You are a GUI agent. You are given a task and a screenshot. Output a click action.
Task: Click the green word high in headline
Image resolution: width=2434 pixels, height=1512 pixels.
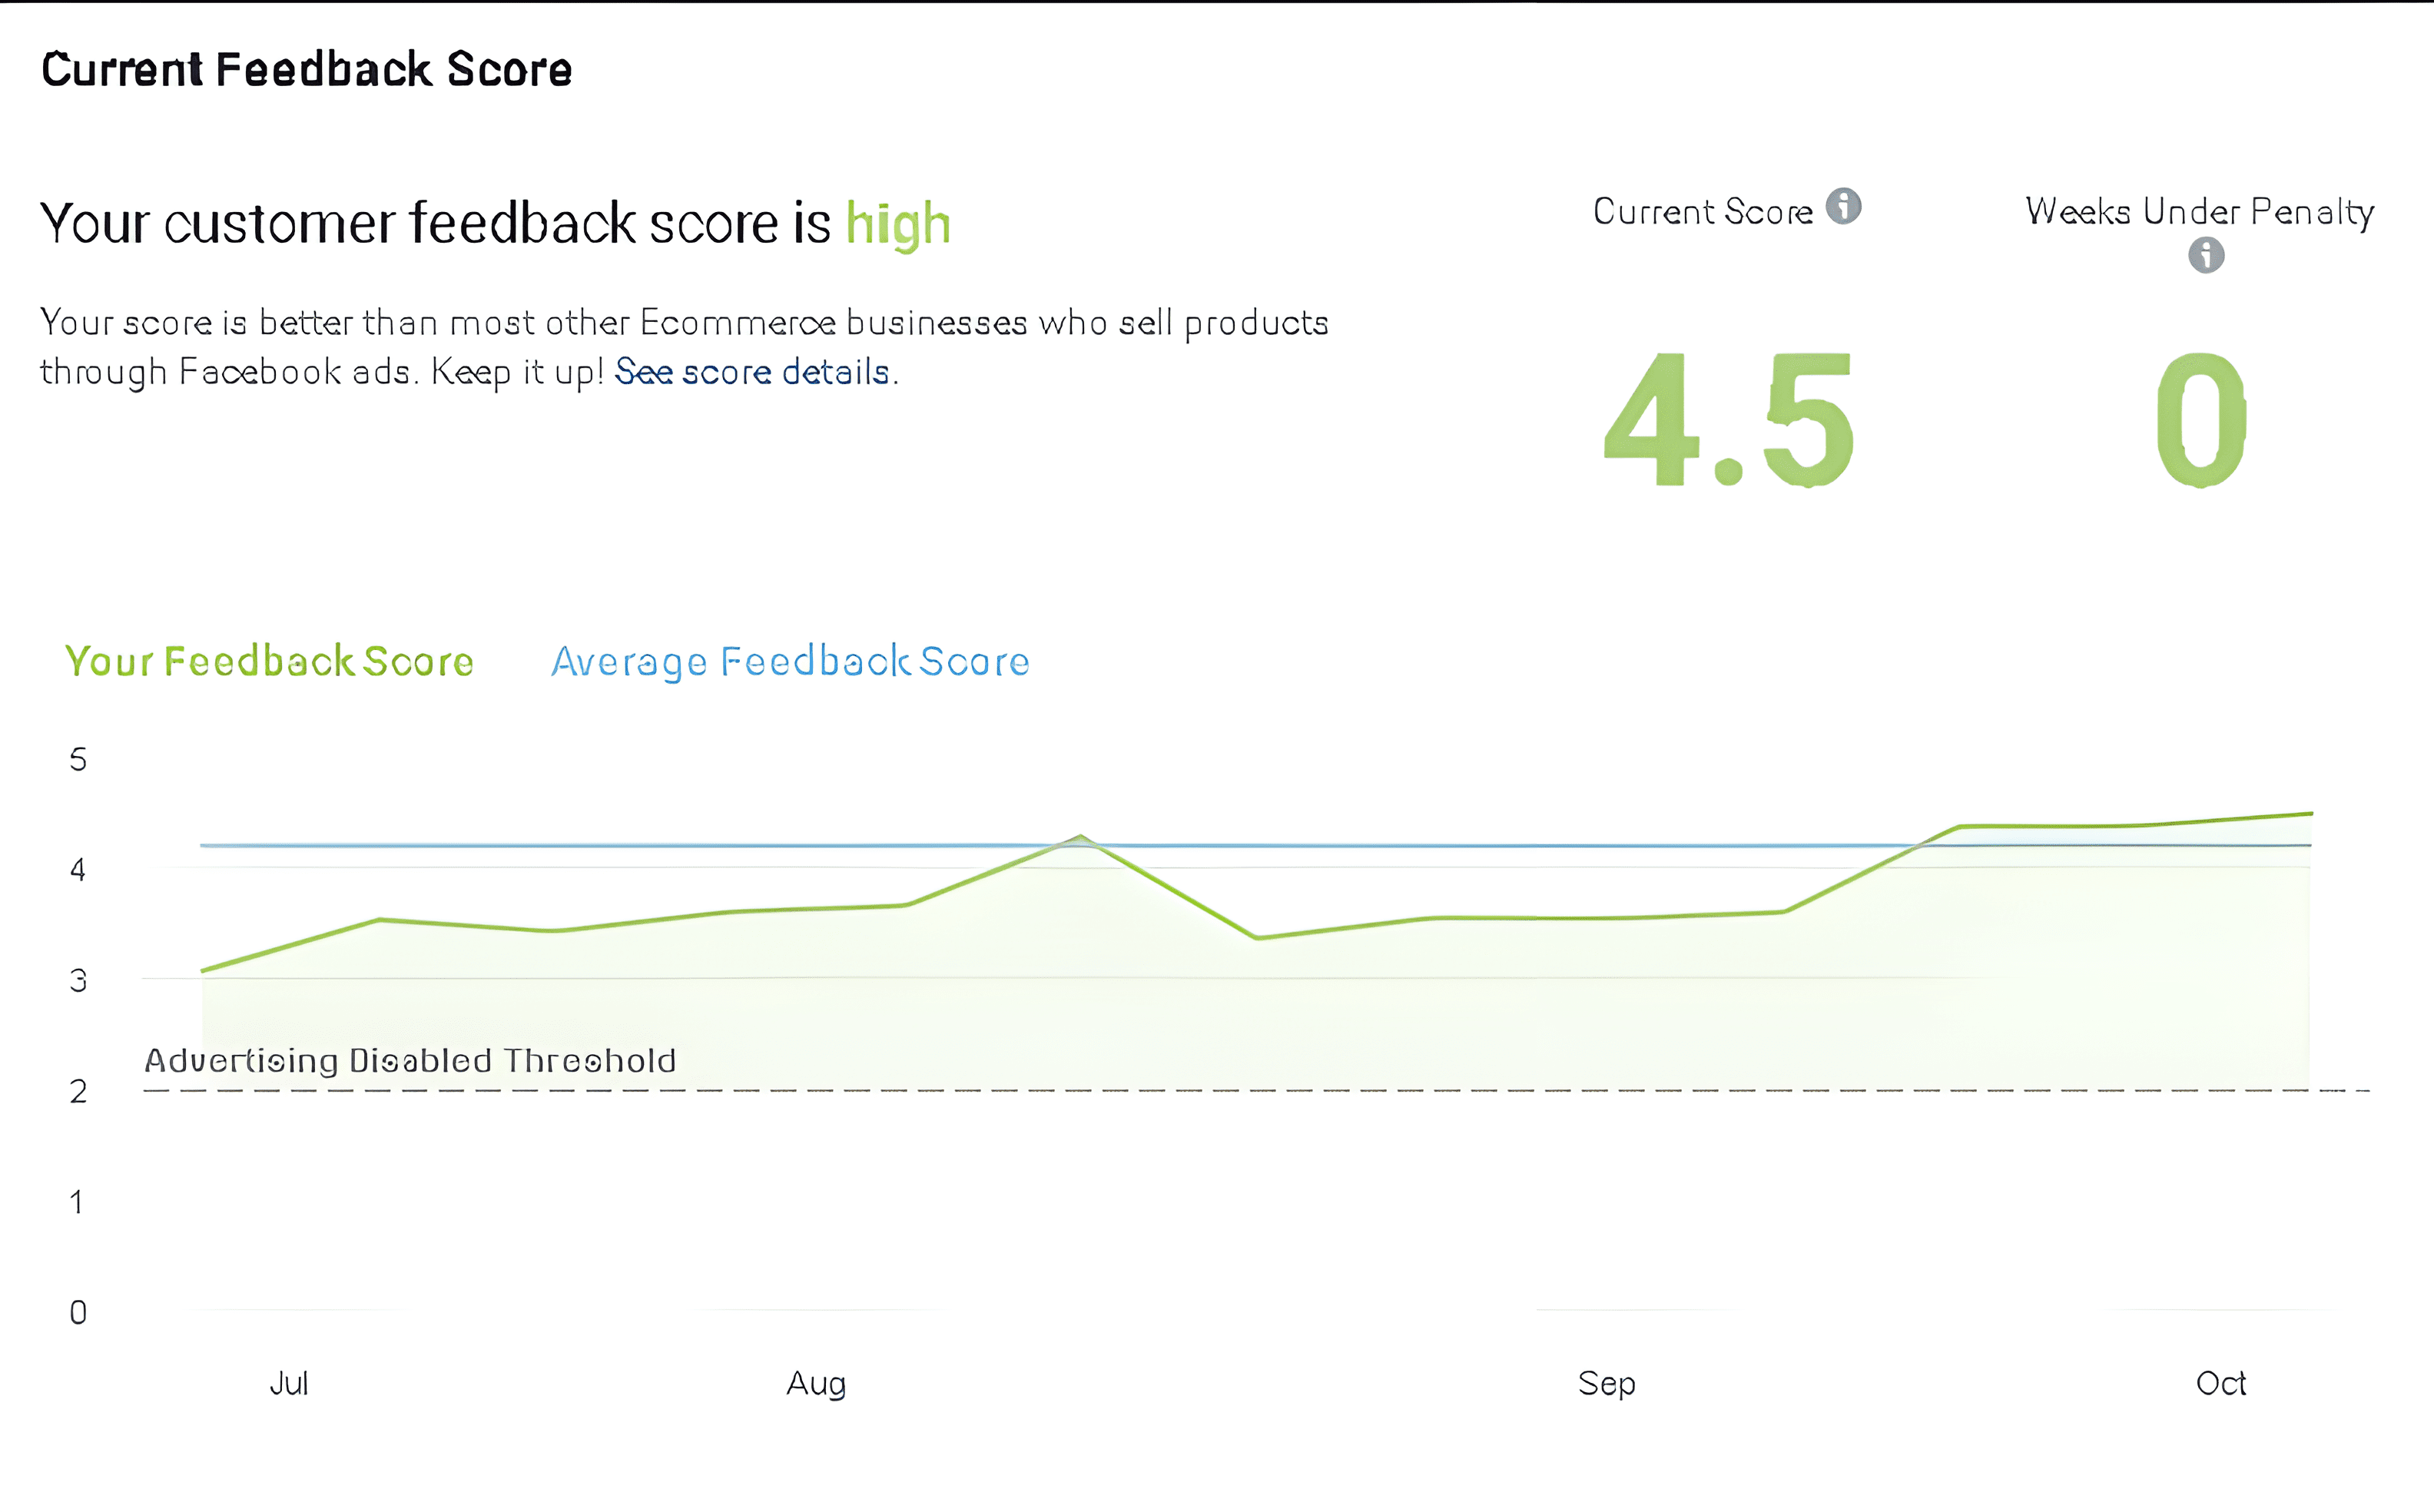point(897,223)
